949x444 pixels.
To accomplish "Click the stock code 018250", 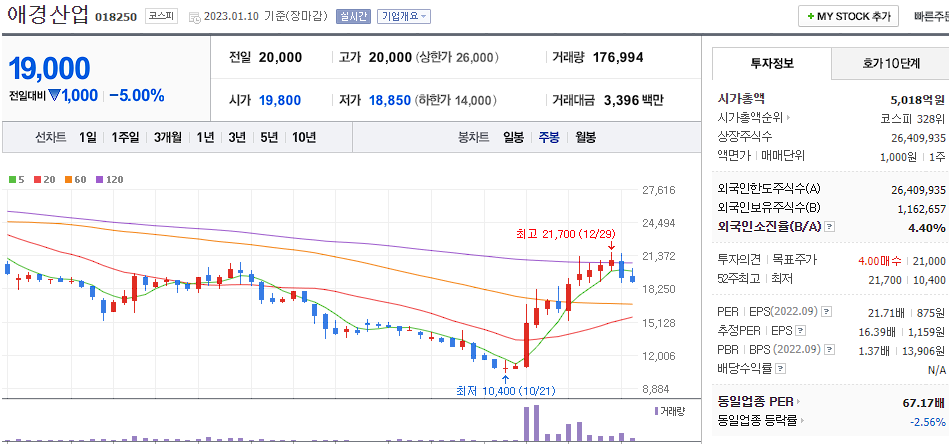I will [116, 17].
